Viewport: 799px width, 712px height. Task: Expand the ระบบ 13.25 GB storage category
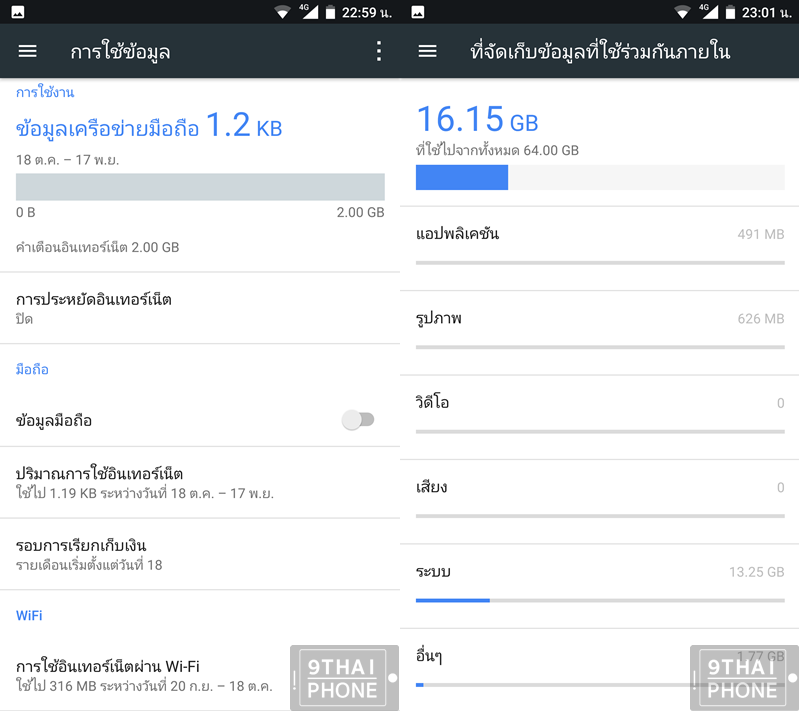click(600, 586)
